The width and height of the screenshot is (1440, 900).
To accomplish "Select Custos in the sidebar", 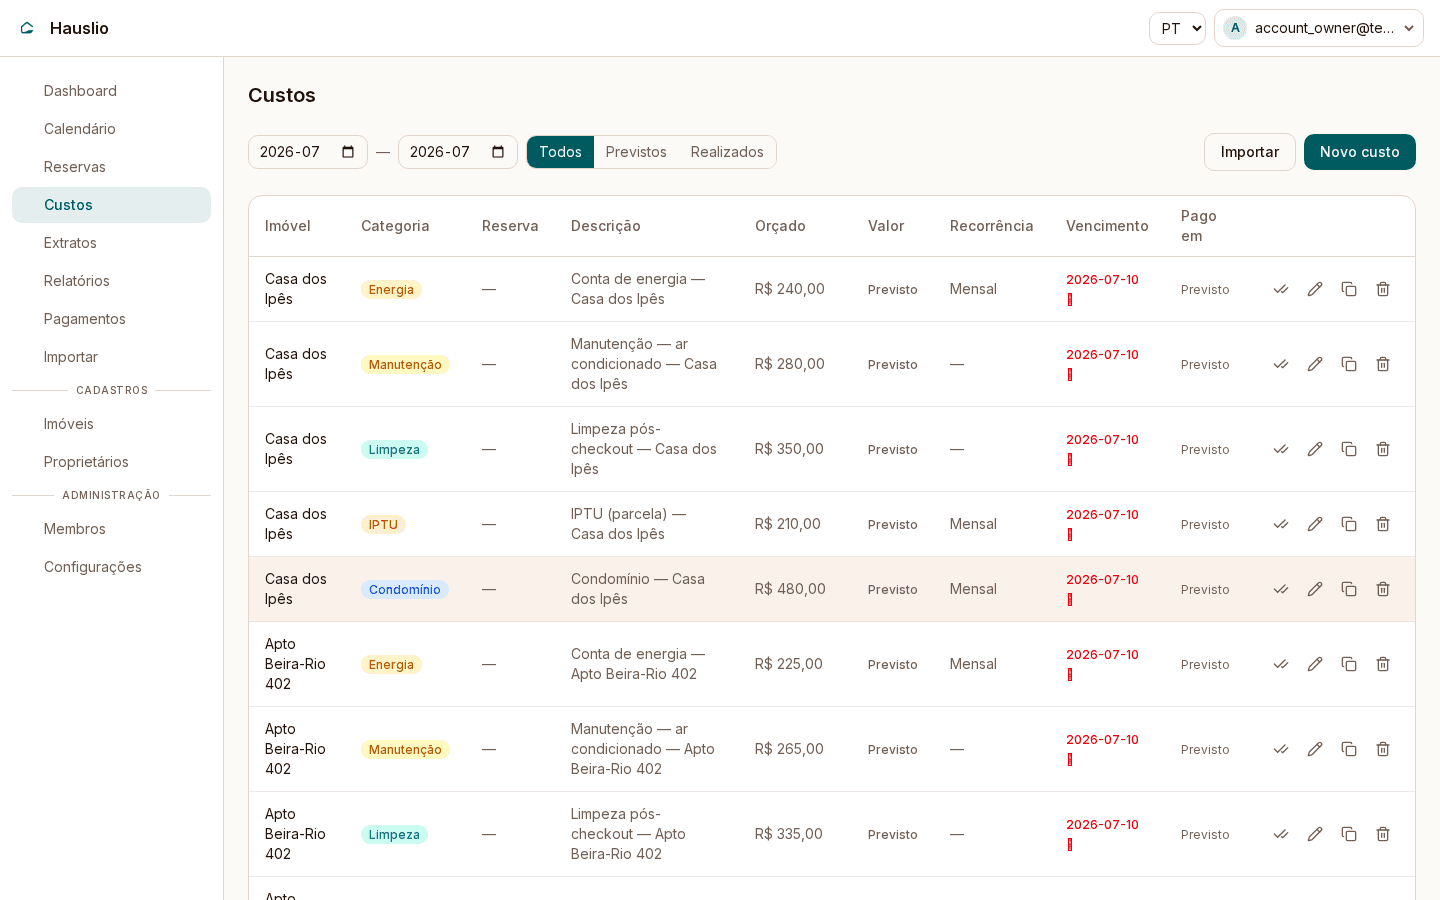I will [x=111, y=205].
